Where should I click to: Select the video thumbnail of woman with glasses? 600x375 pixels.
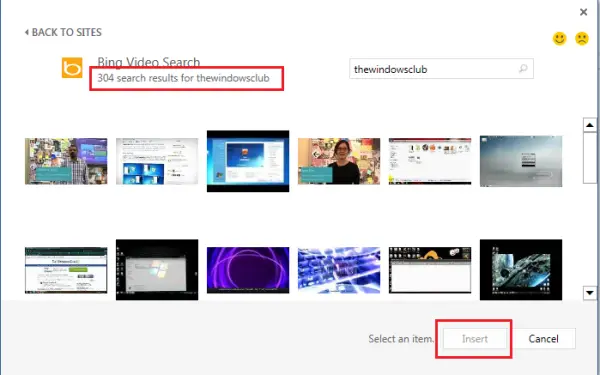pyautogui.click(x=339, y=161)
